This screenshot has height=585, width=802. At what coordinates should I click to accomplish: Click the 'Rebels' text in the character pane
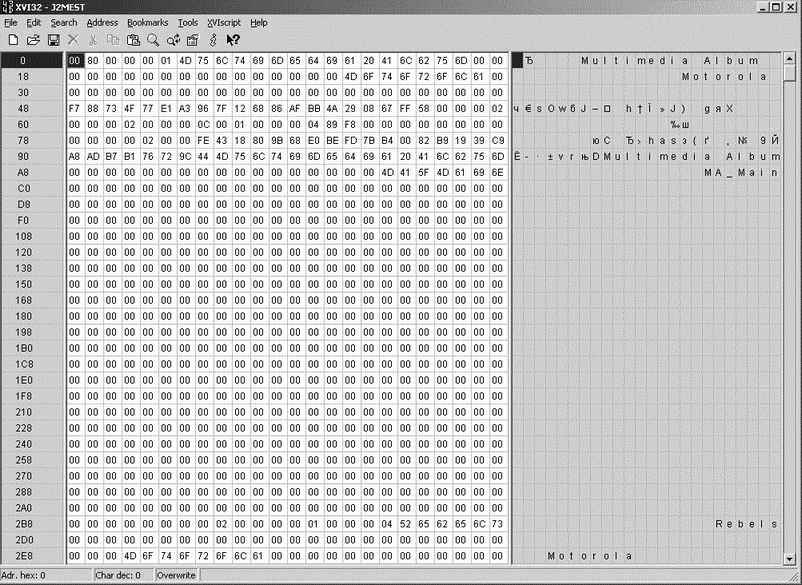pos(746,524)
